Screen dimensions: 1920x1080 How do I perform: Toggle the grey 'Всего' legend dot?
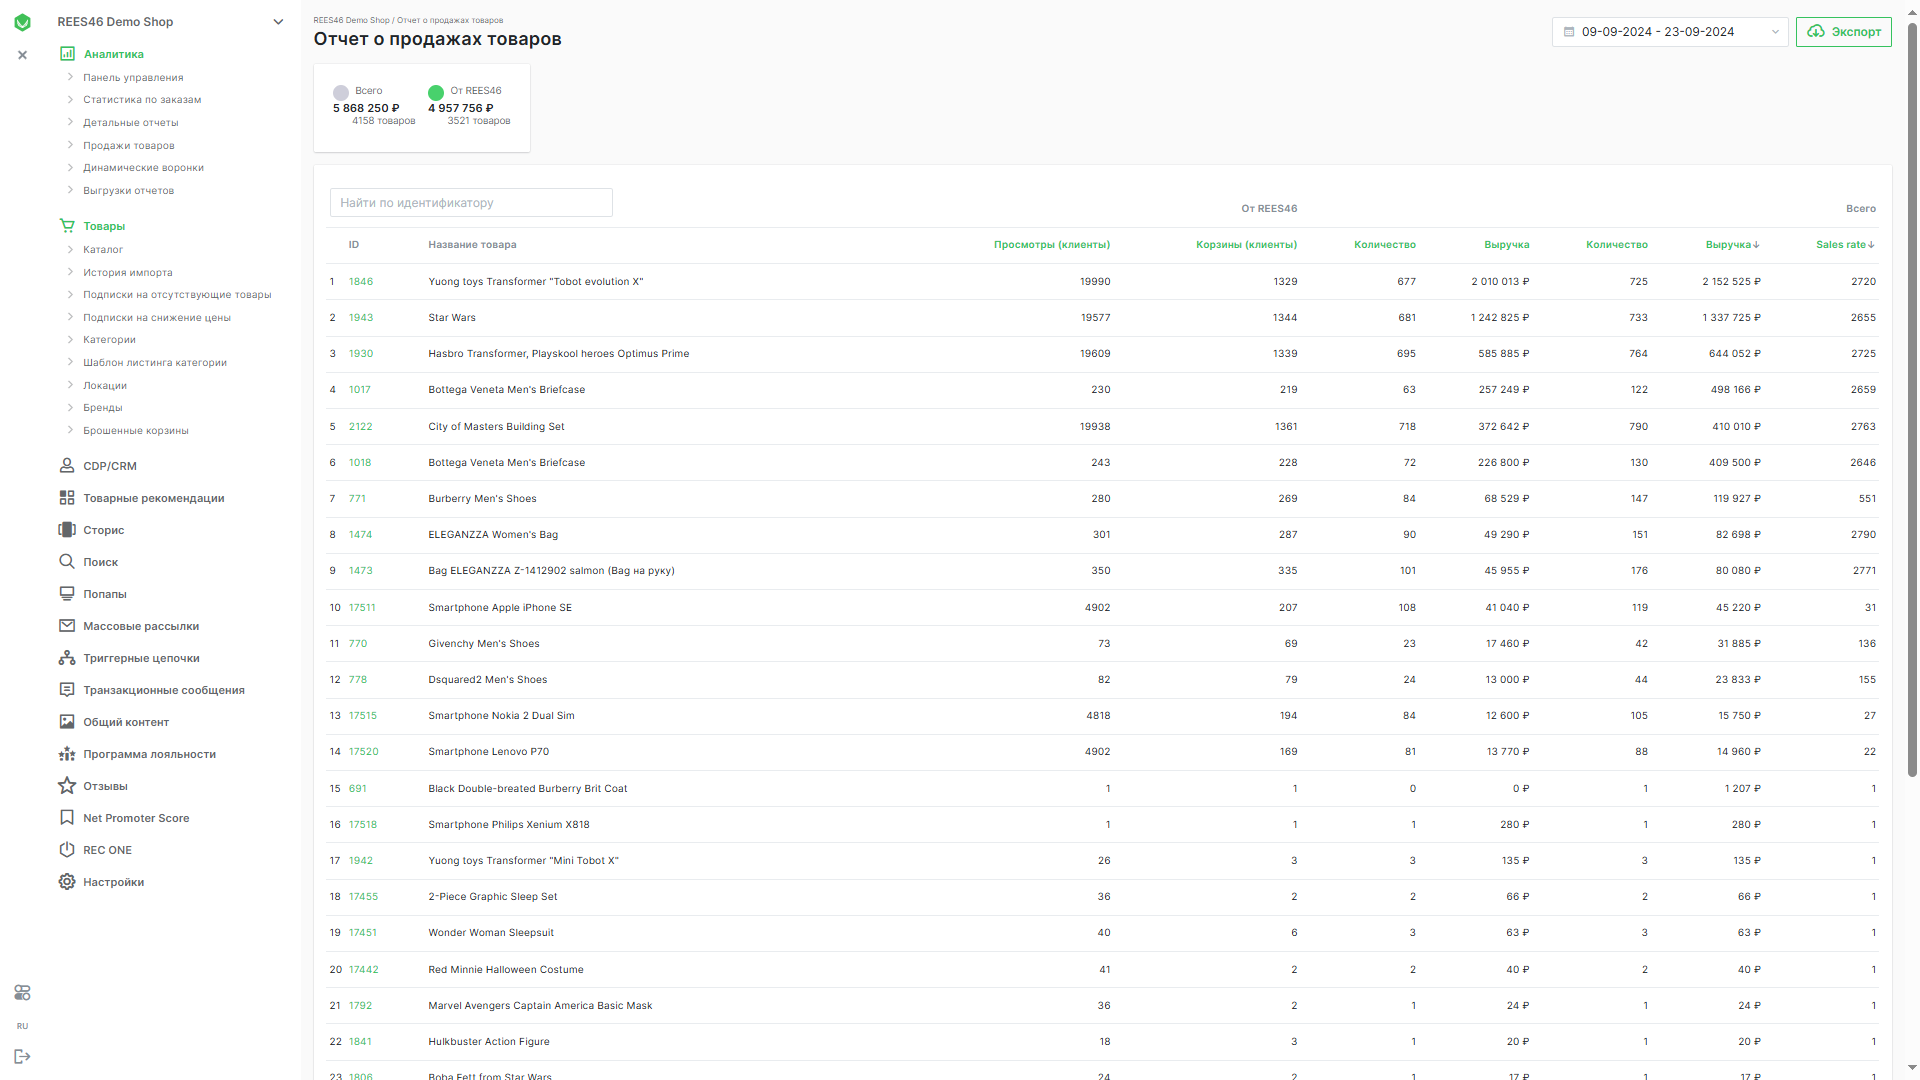pos(341,93)
